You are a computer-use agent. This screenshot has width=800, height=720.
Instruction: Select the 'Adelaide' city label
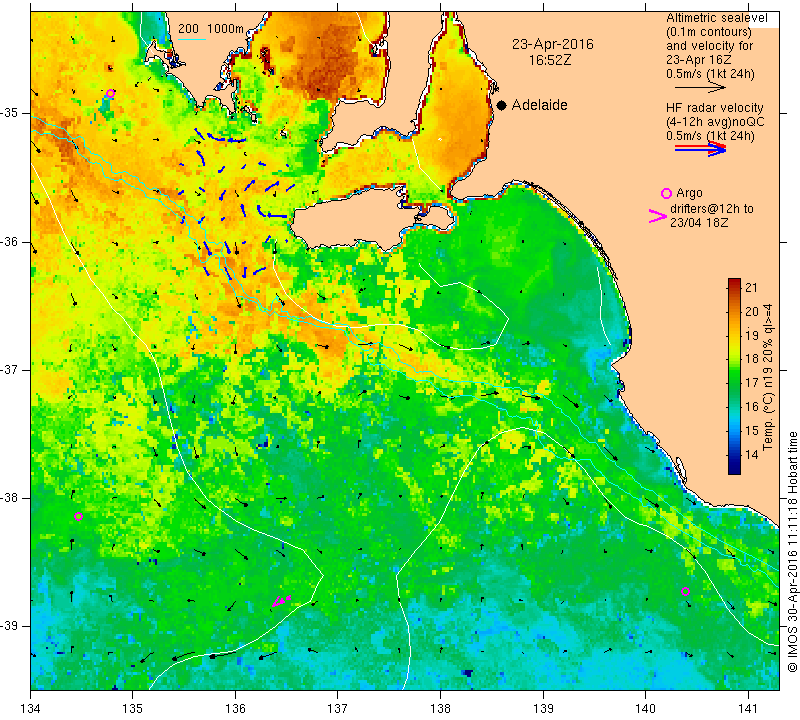point(539,105)
